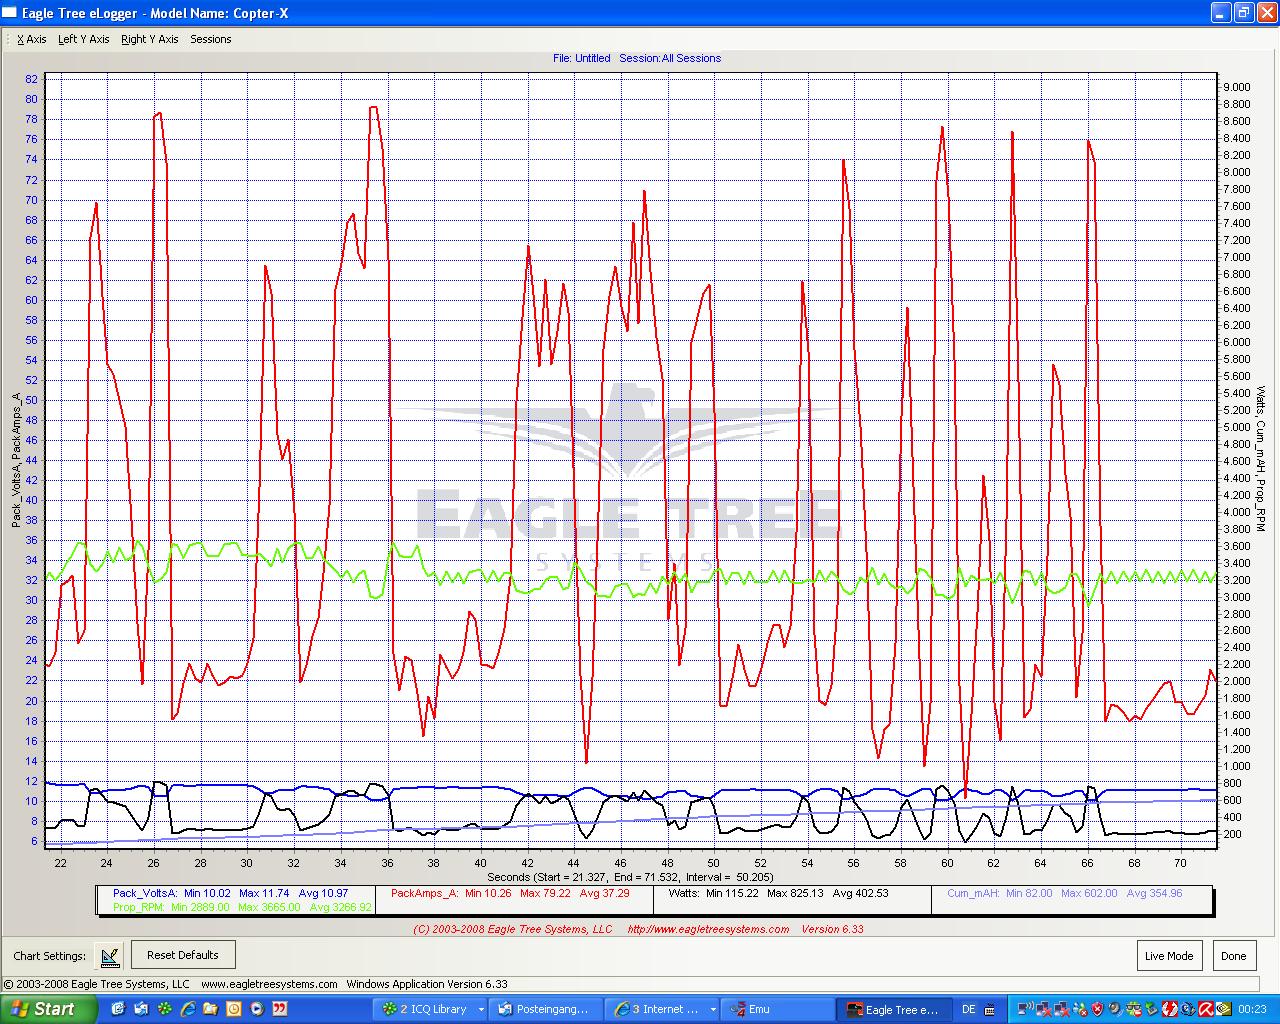The height and width of the screenshot is (1024, 1280).
Task: Click the NVIDIA tray icon
Action: (1224, 1010)
